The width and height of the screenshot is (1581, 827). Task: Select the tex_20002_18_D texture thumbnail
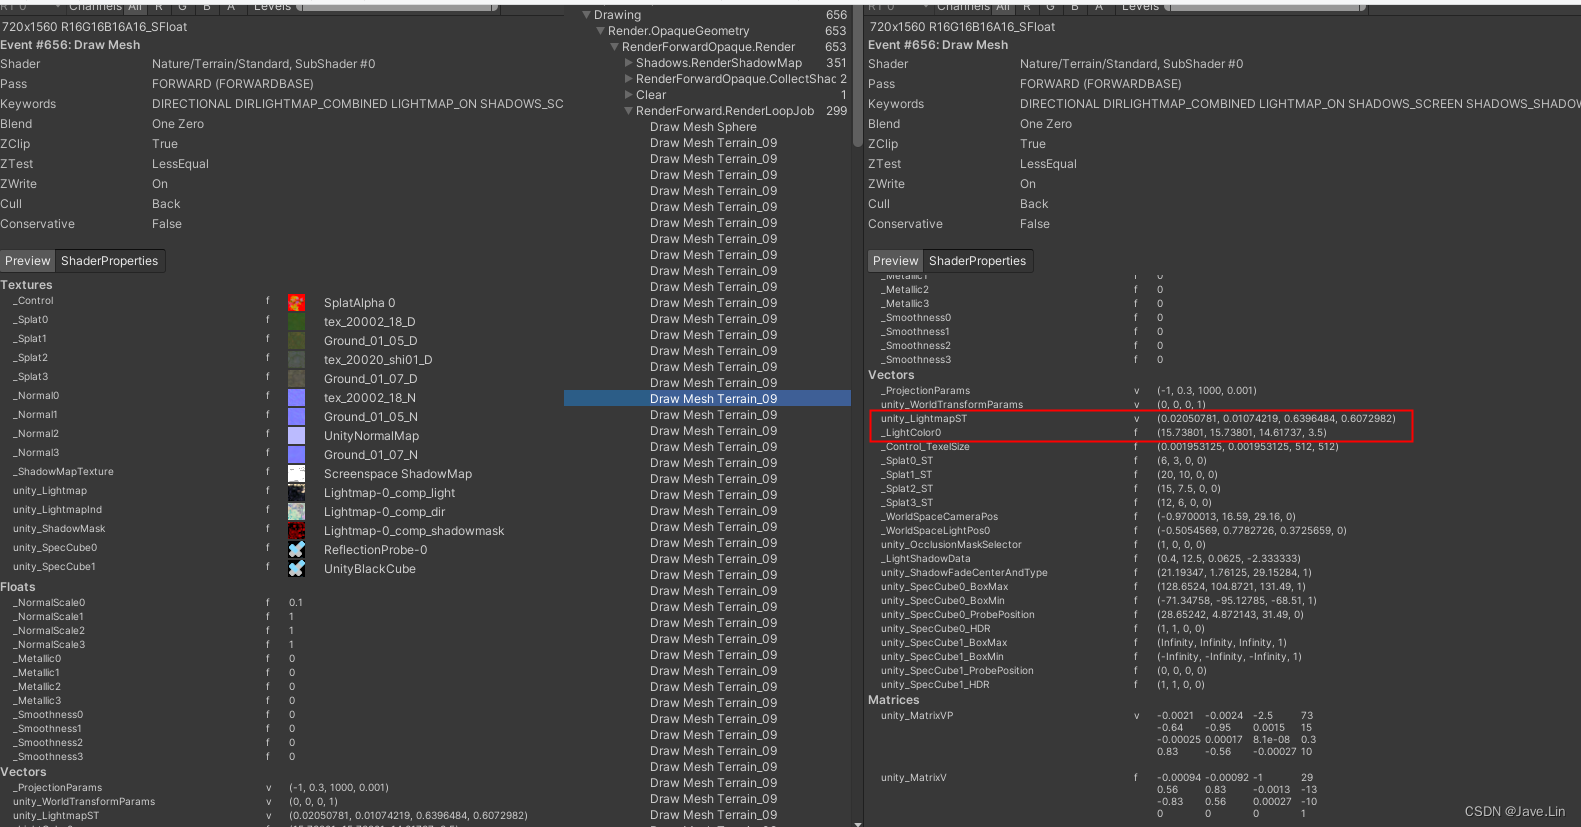(297, 322)
